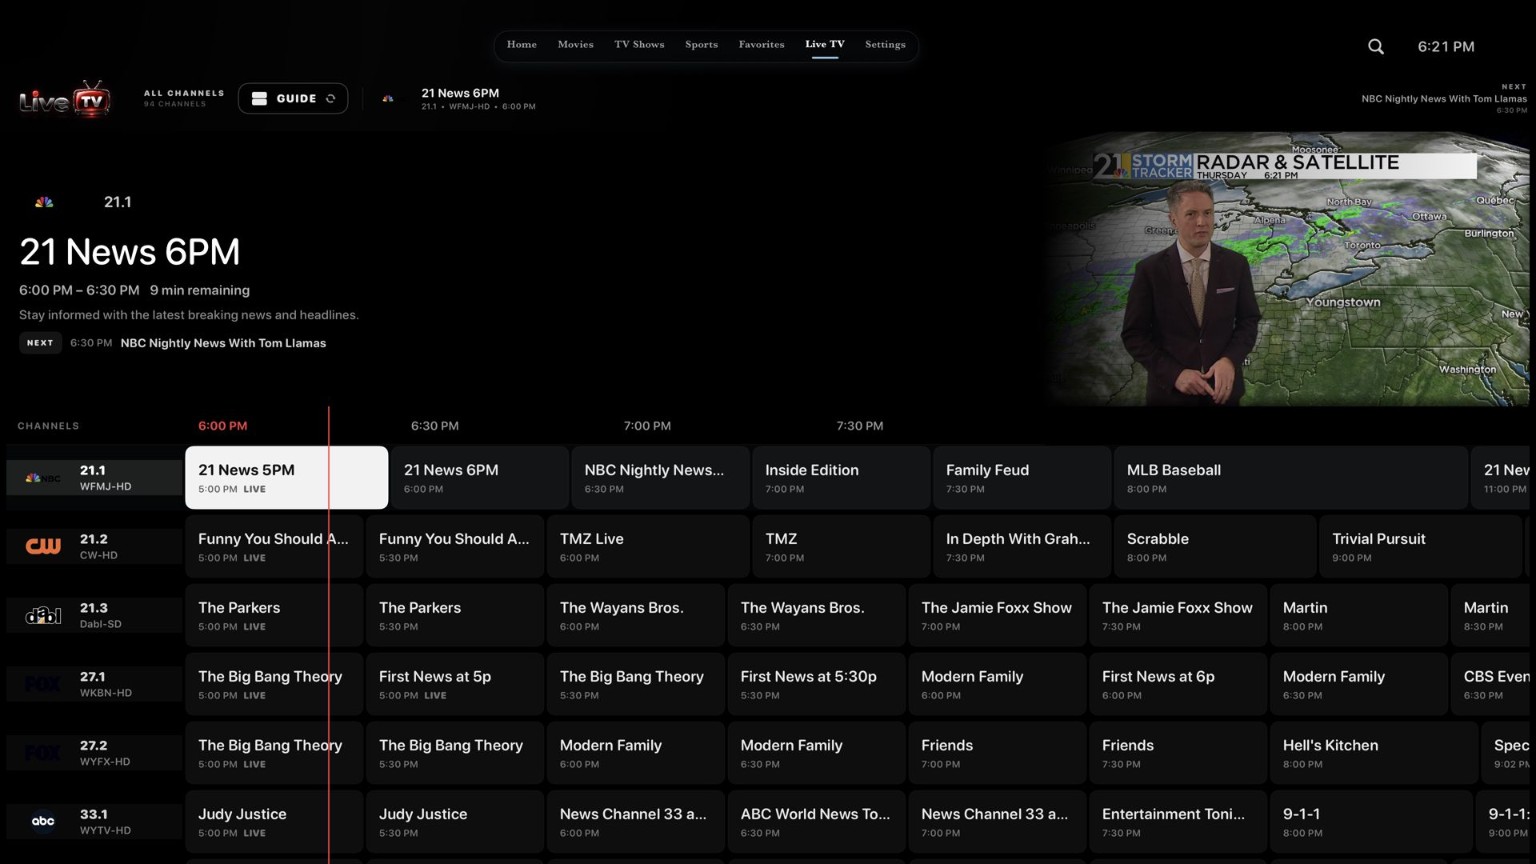Viewport: 1536px width, 864px height.
Task: Go to the Home tab
Action: click(x=522, y=45)
